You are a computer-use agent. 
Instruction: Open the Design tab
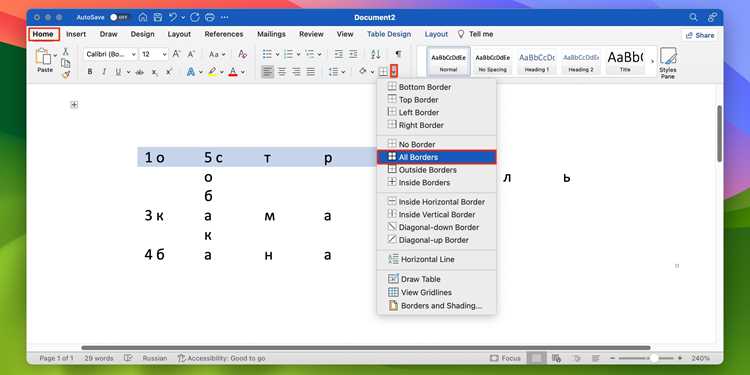point(143,34)
